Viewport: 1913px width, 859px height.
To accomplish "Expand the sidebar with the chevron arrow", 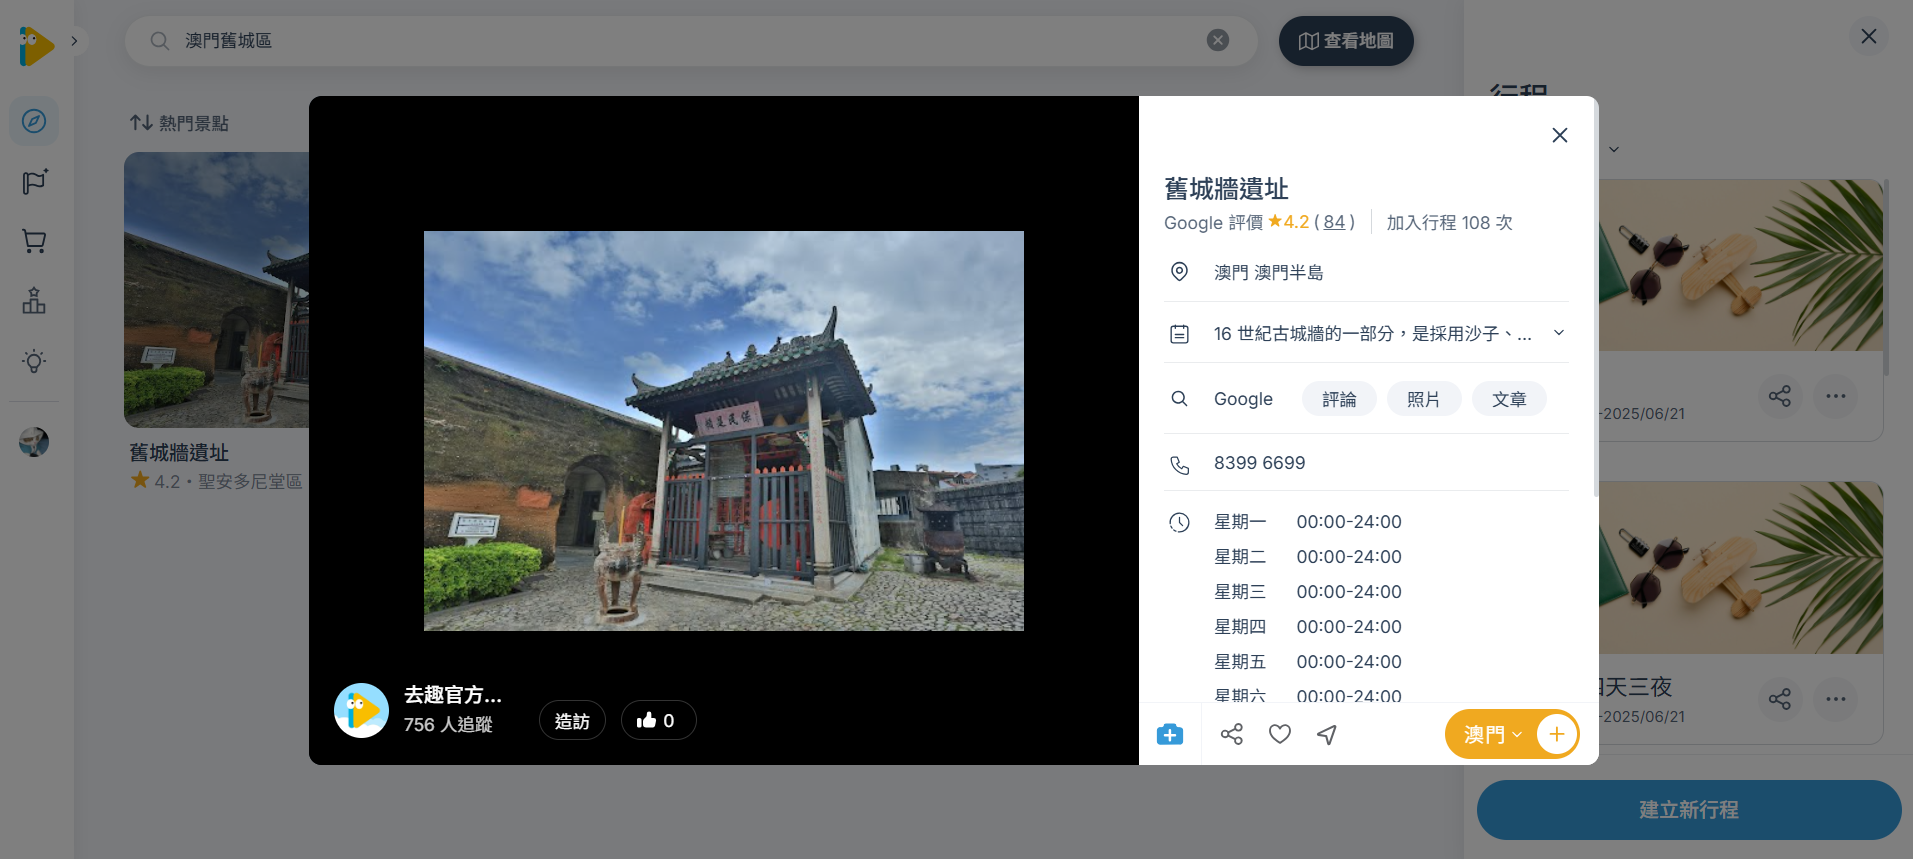I will [74, 41].
